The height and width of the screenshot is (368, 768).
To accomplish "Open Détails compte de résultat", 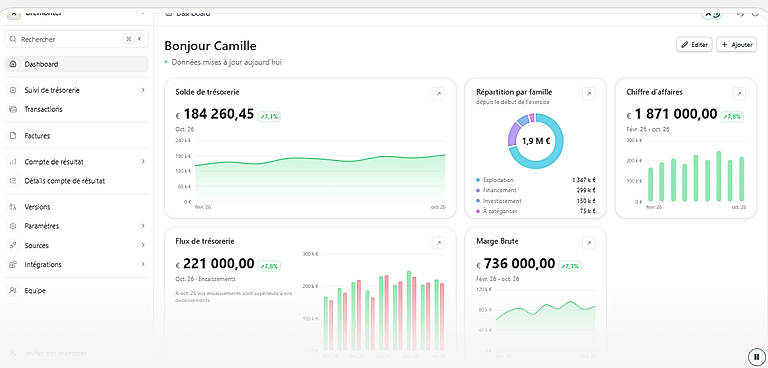I will 76,181.
